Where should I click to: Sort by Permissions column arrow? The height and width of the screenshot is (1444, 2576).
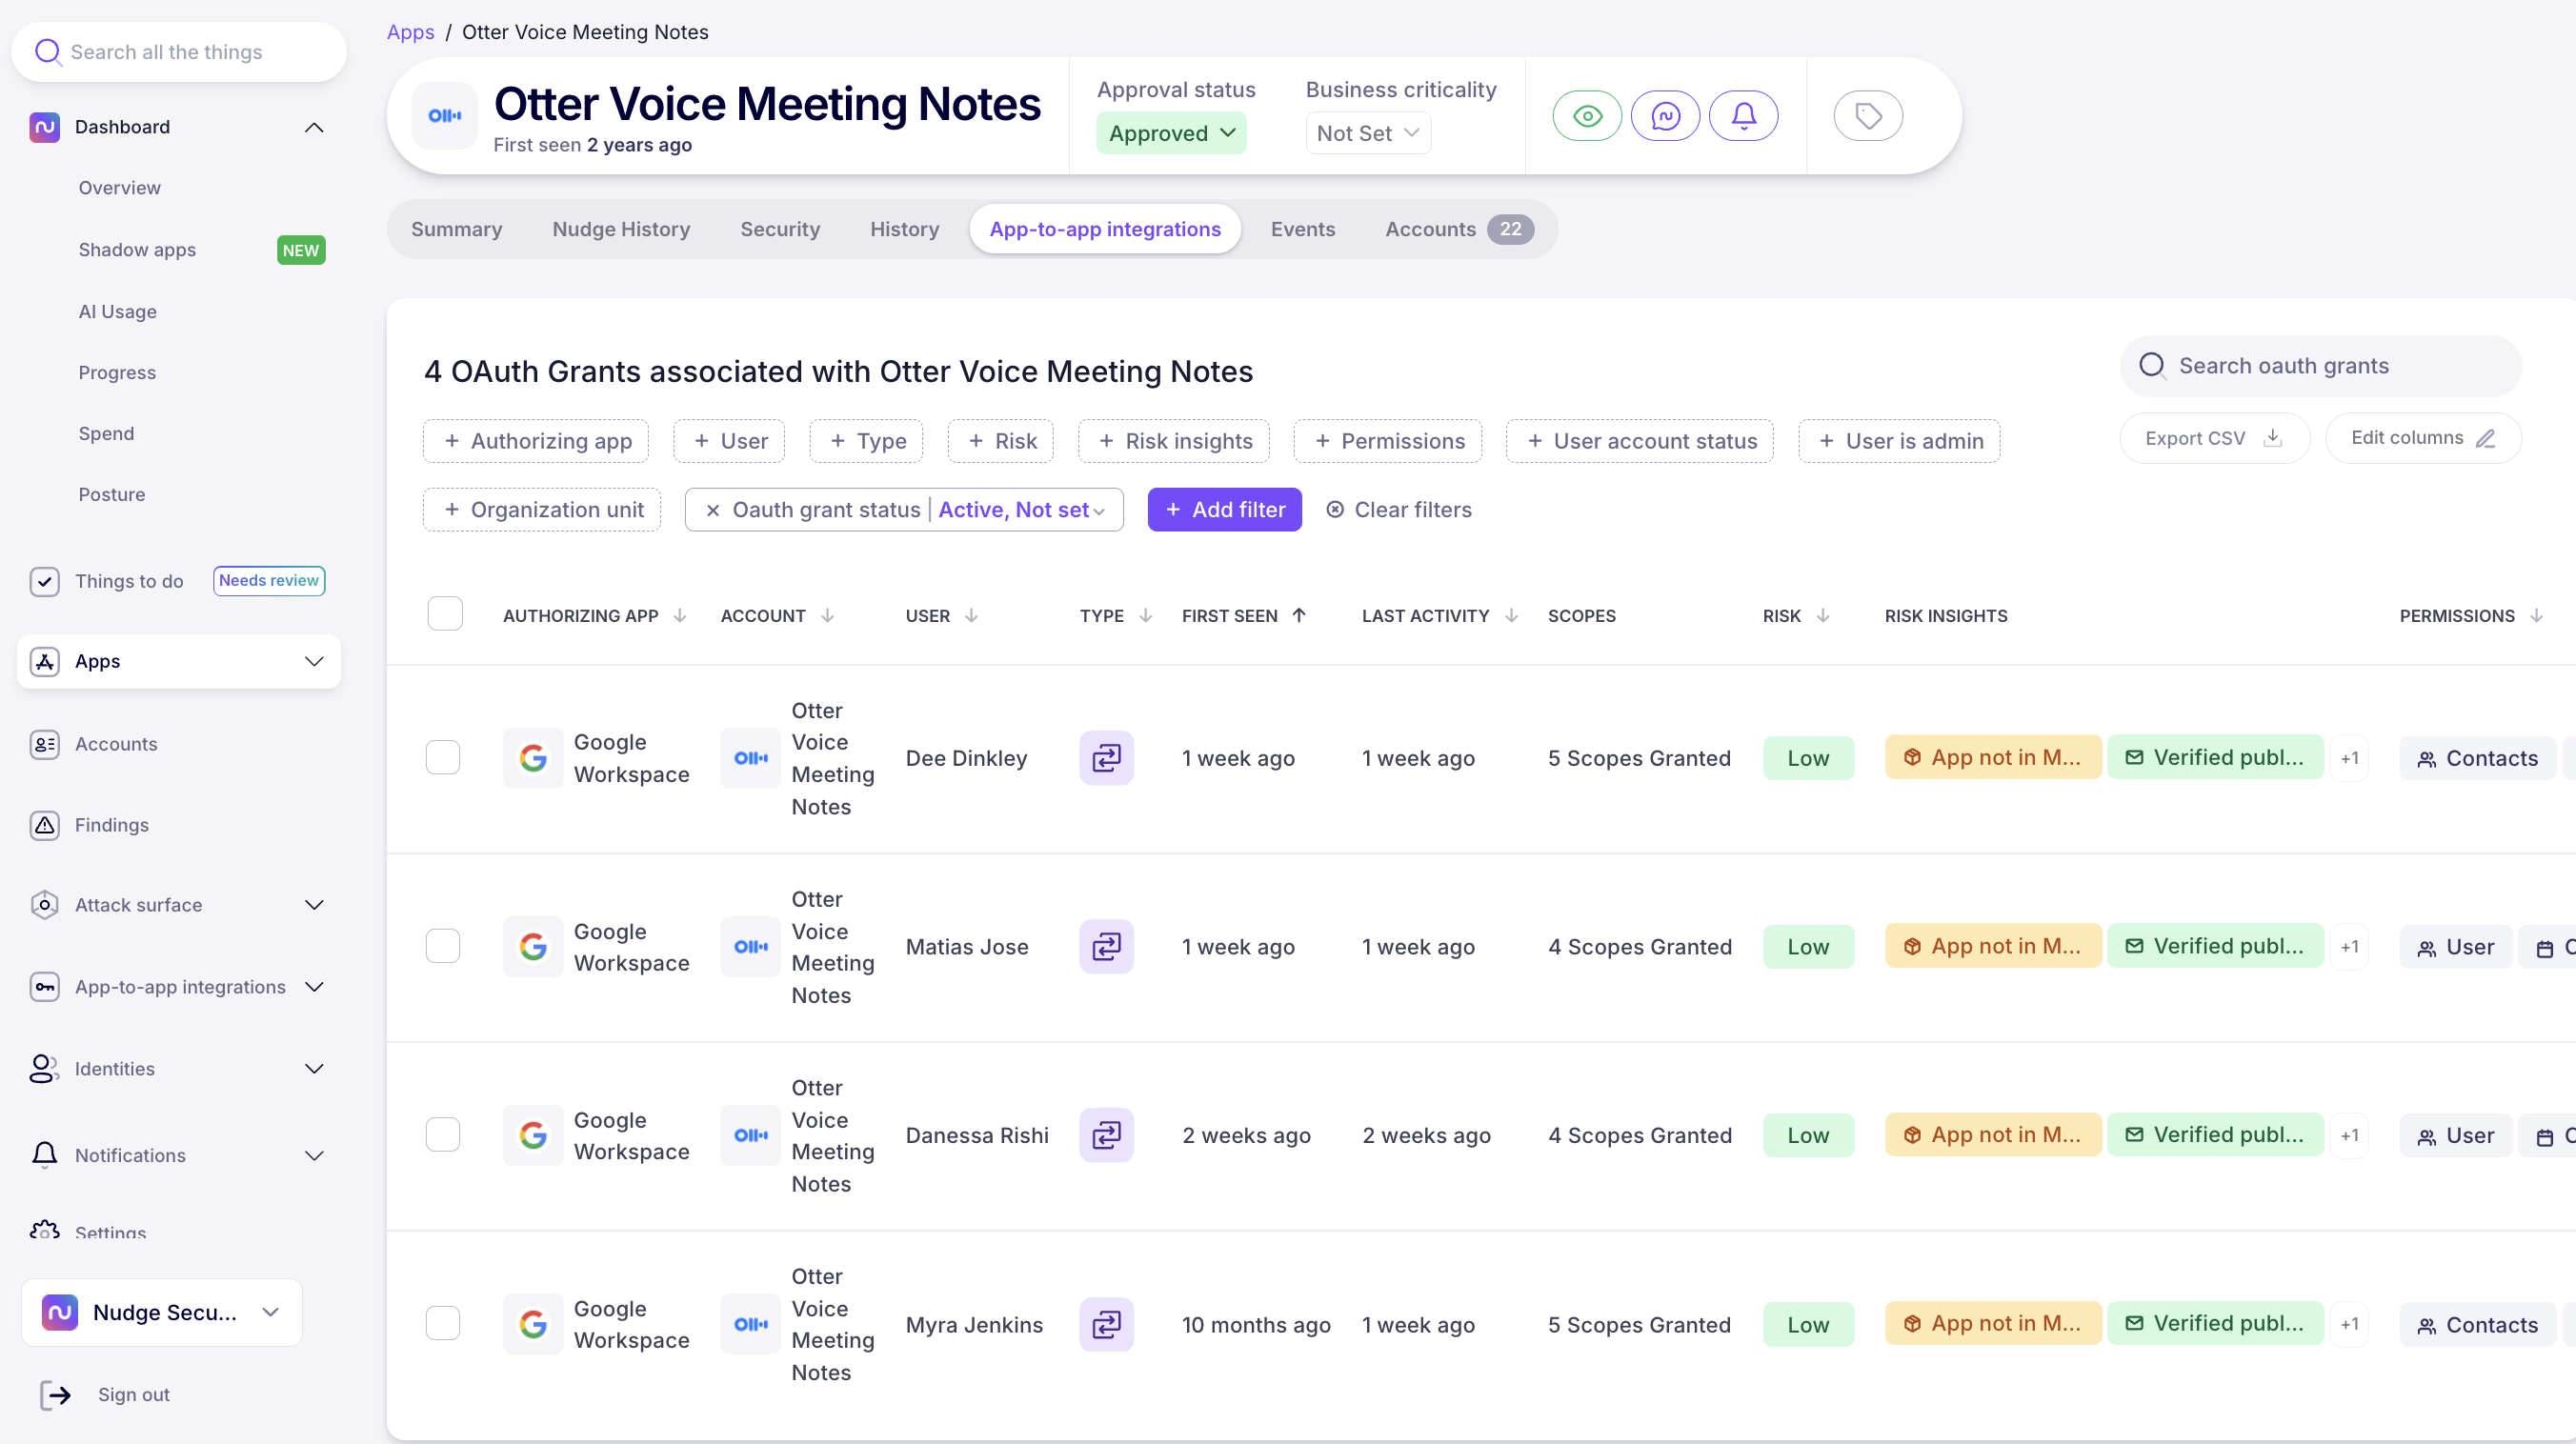pyautogui.click(x=2536, y=616)
